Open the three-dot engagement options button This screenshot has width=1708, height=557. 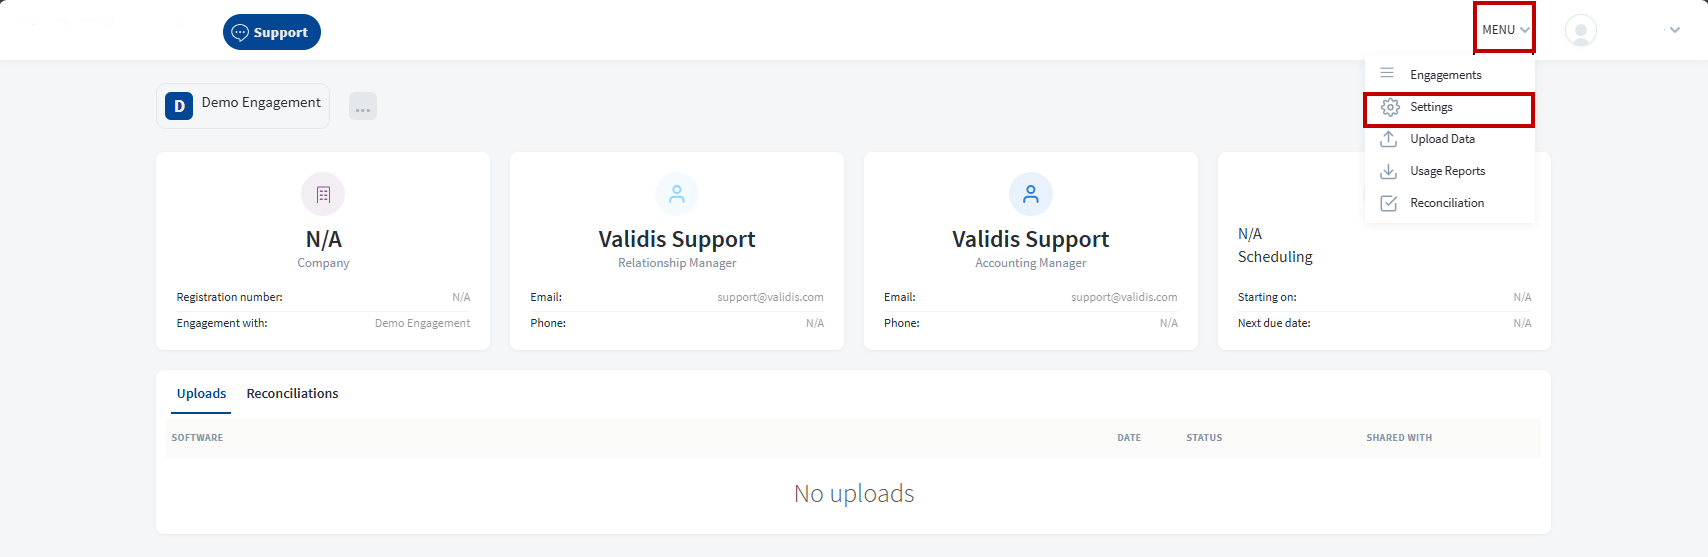363,106
